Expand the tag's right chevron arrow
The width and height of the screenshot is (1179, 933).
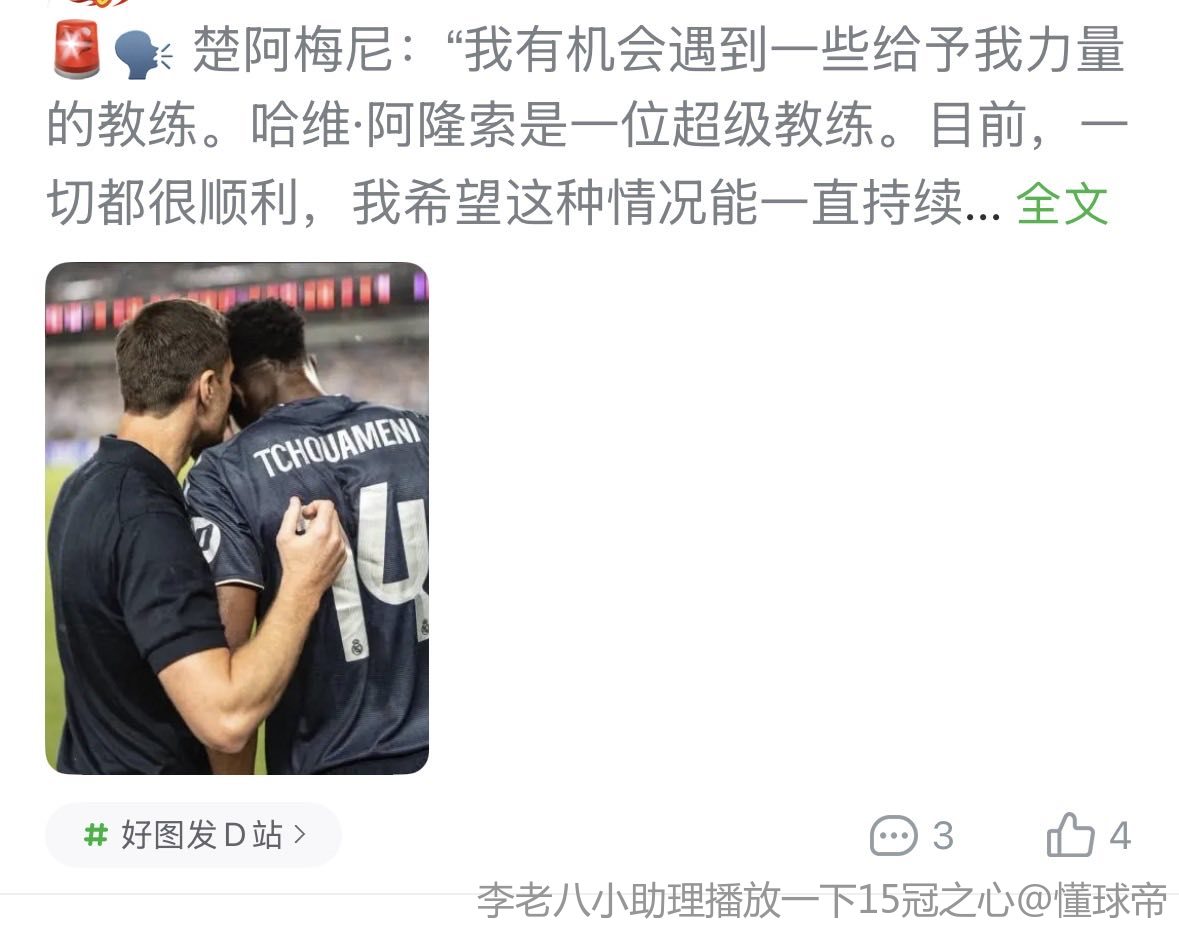[x=300, y=835]
